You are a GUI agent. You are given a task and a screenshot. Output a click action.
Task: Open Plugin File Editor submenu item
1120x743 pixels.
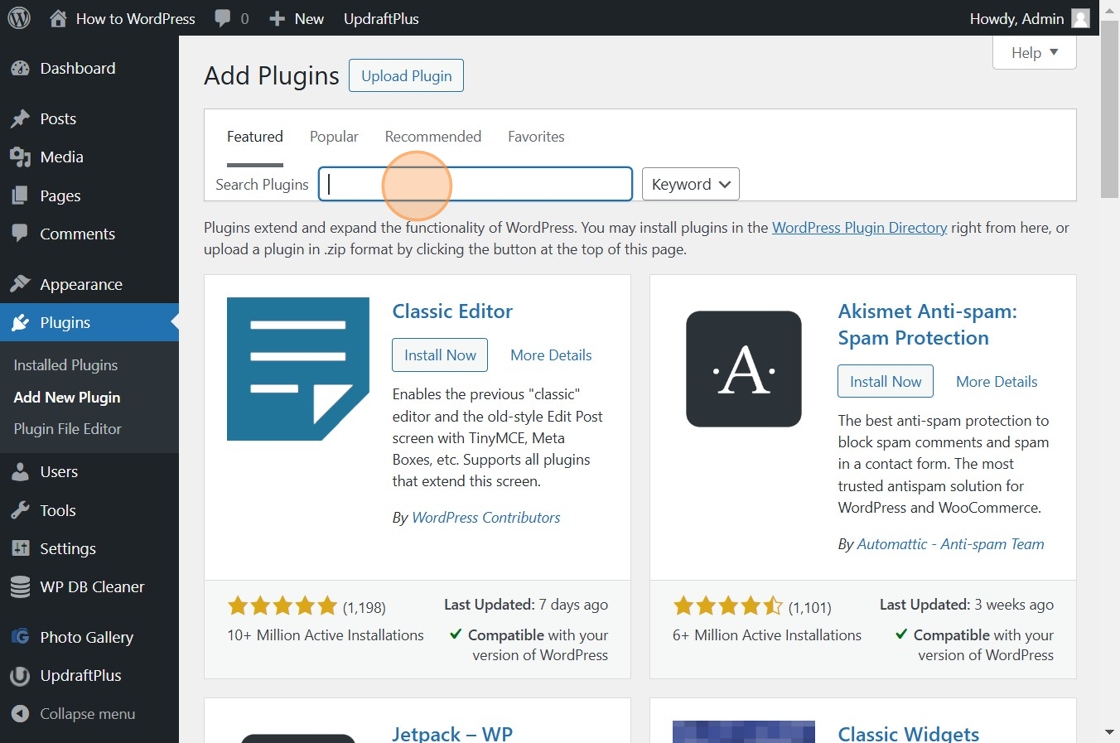(68, 429)
